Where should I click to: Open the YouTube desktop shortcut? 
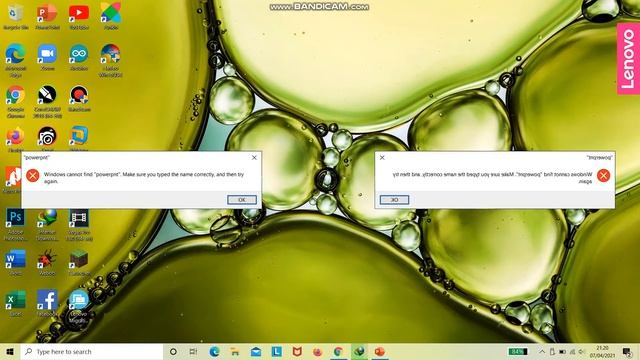[x=79, y=16]
